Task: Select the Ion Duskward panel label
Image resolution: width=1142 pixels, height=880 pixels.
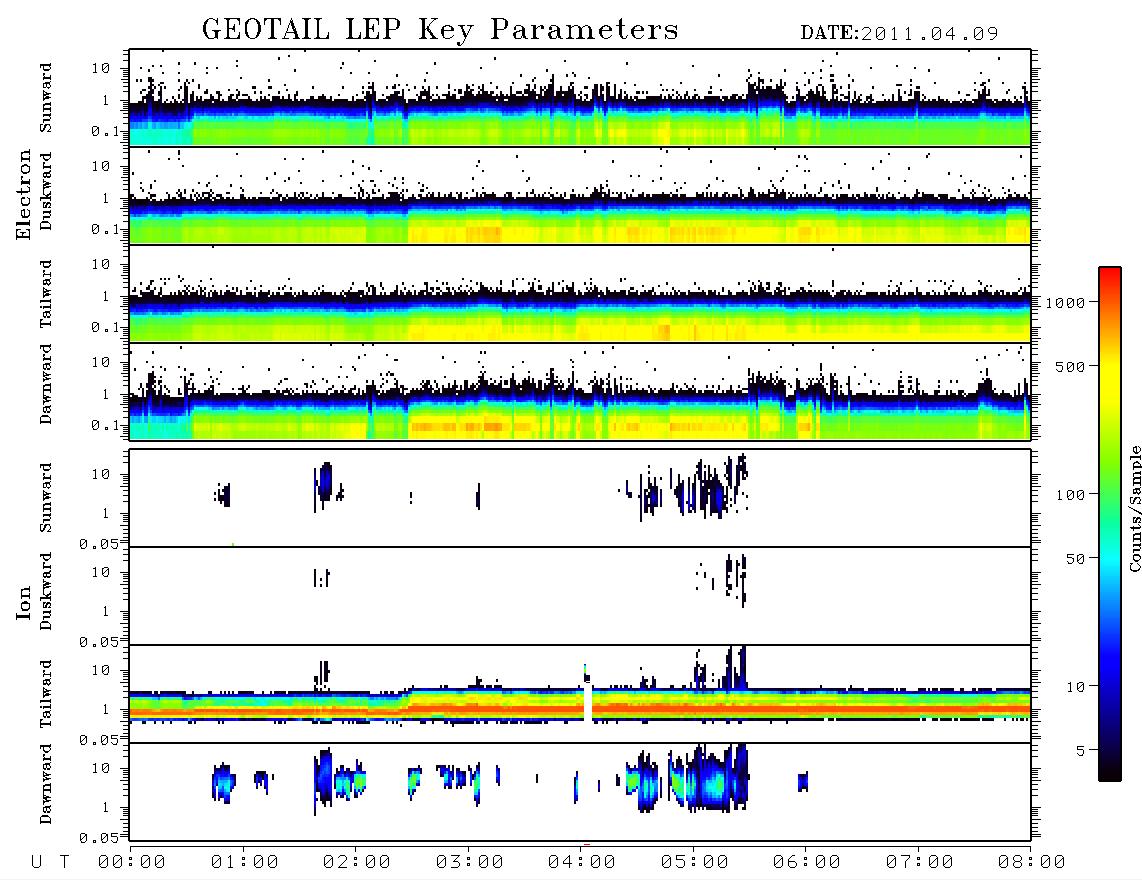Action: click(x=46, y=592)
